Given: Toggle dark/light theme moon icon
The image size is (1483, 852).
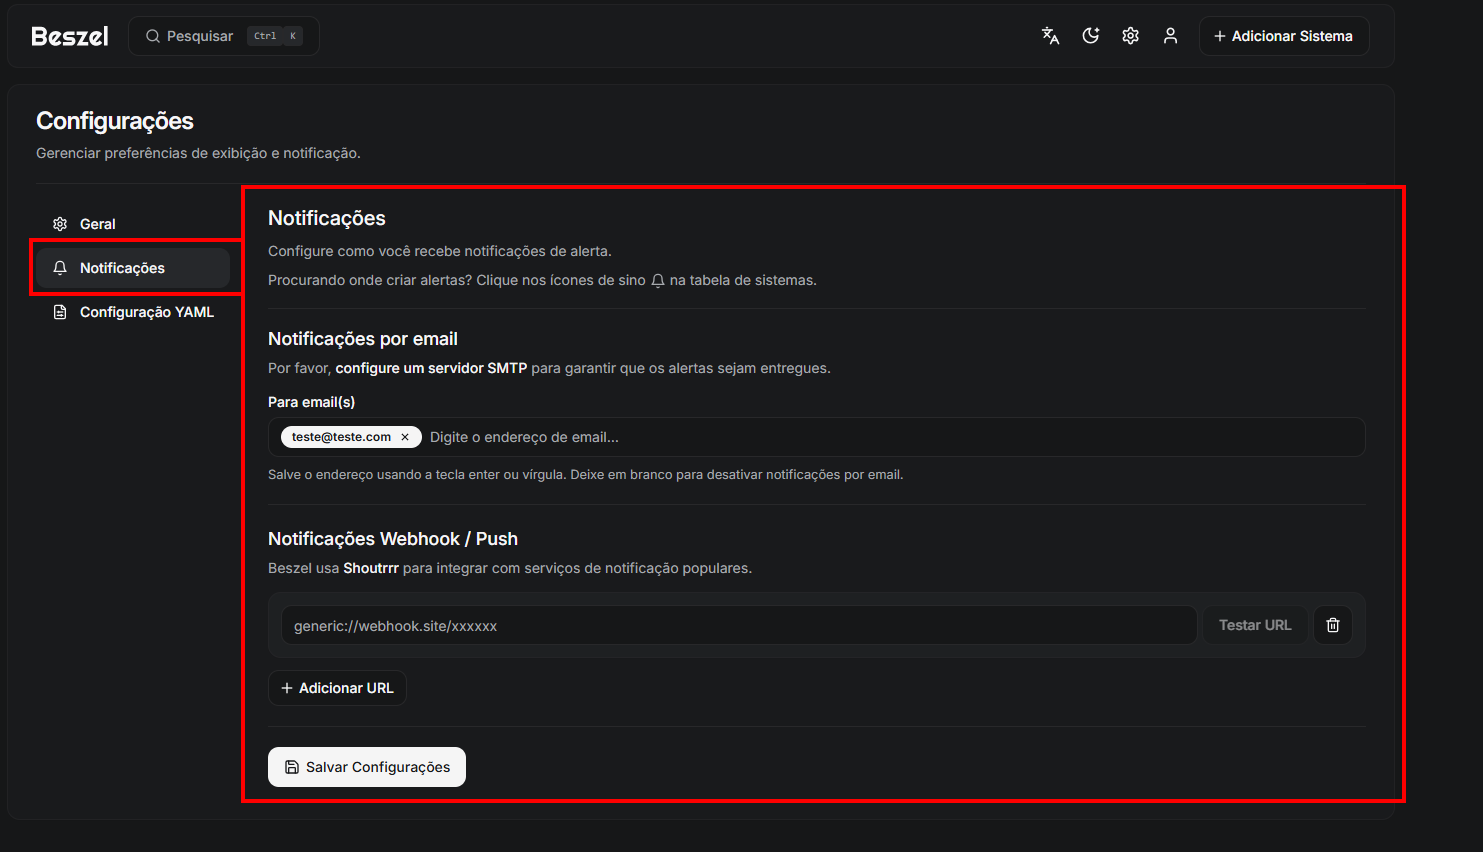Looking at the screenshot, I should (1090, 36).
